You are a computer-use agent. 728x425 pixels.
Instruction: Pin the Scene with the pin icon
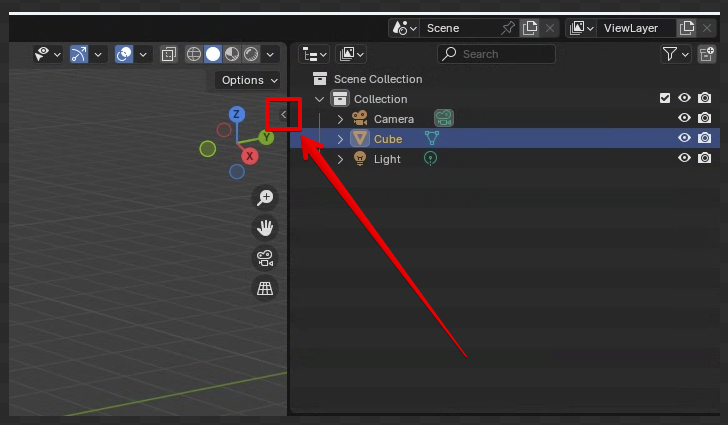pos(508,28)
